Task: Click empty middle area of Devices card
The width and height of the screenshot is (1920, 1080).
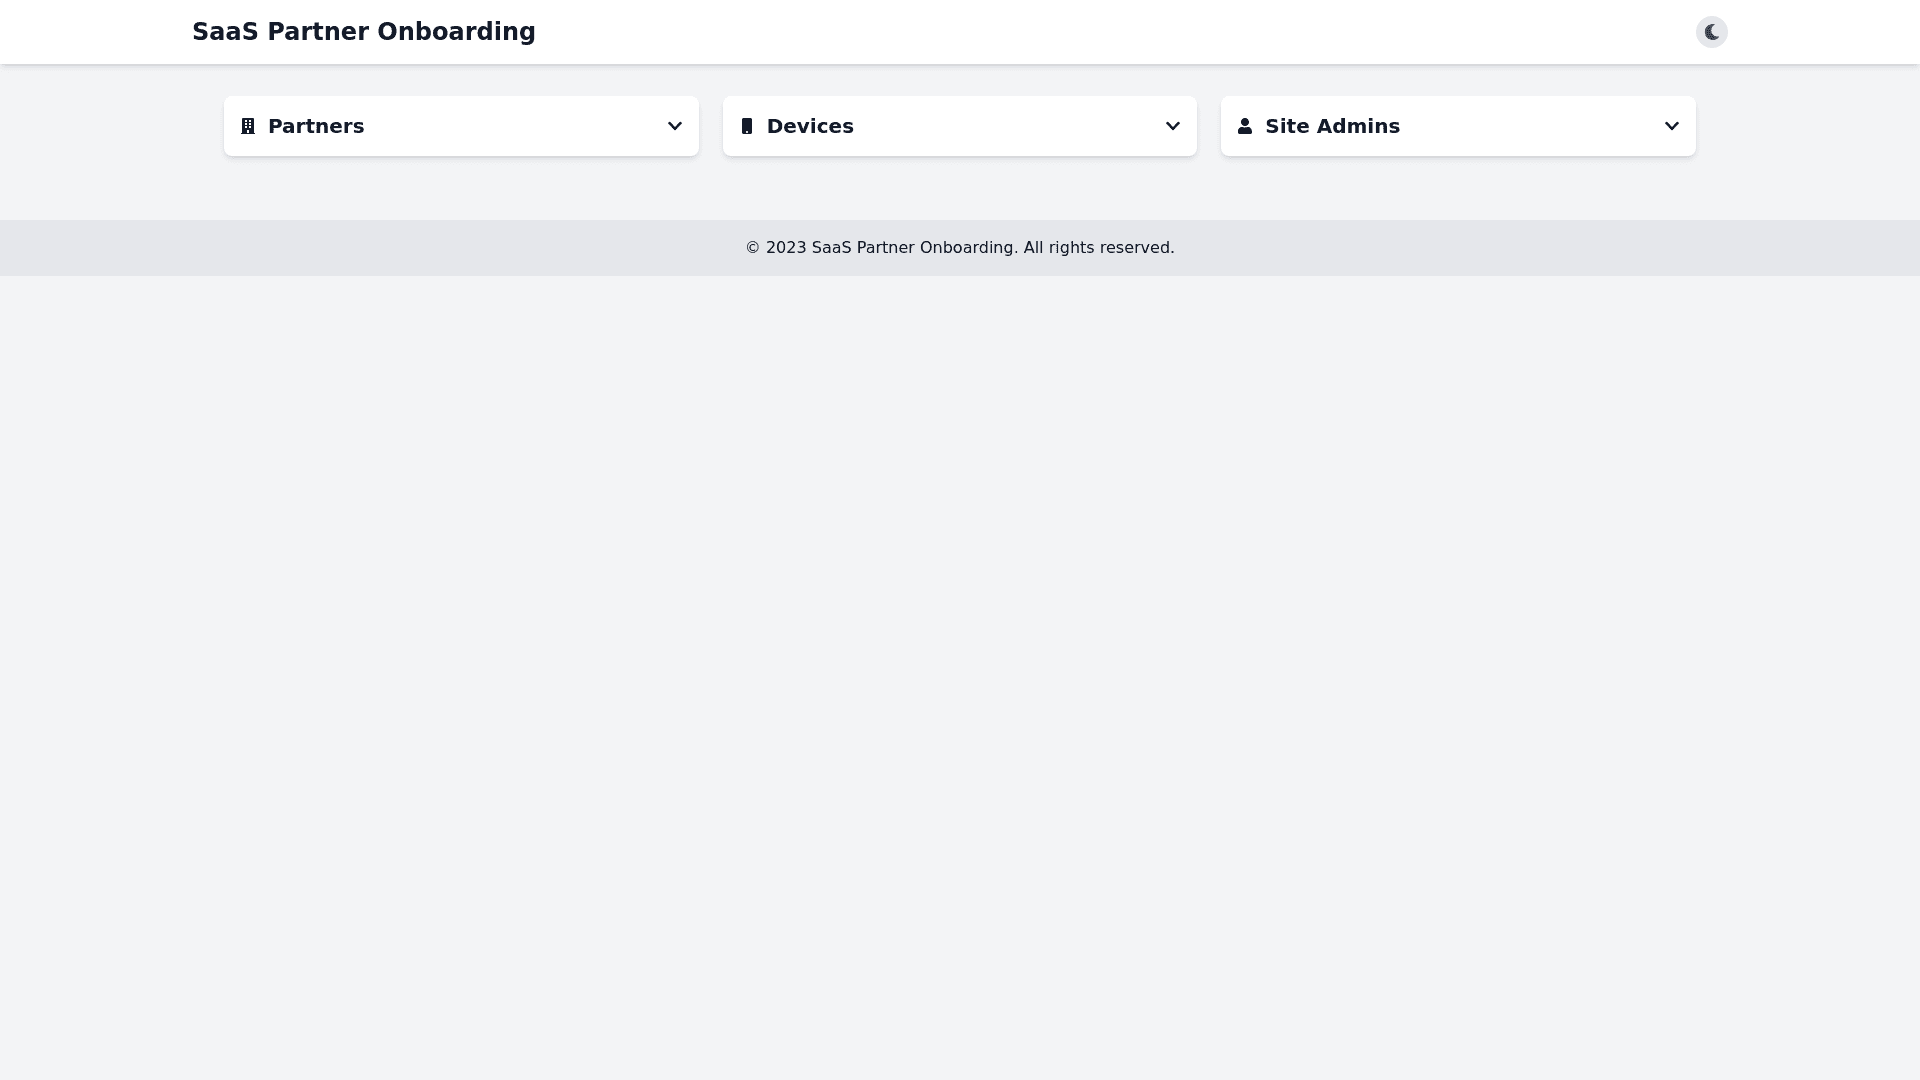Action: tap(1010, 126)
